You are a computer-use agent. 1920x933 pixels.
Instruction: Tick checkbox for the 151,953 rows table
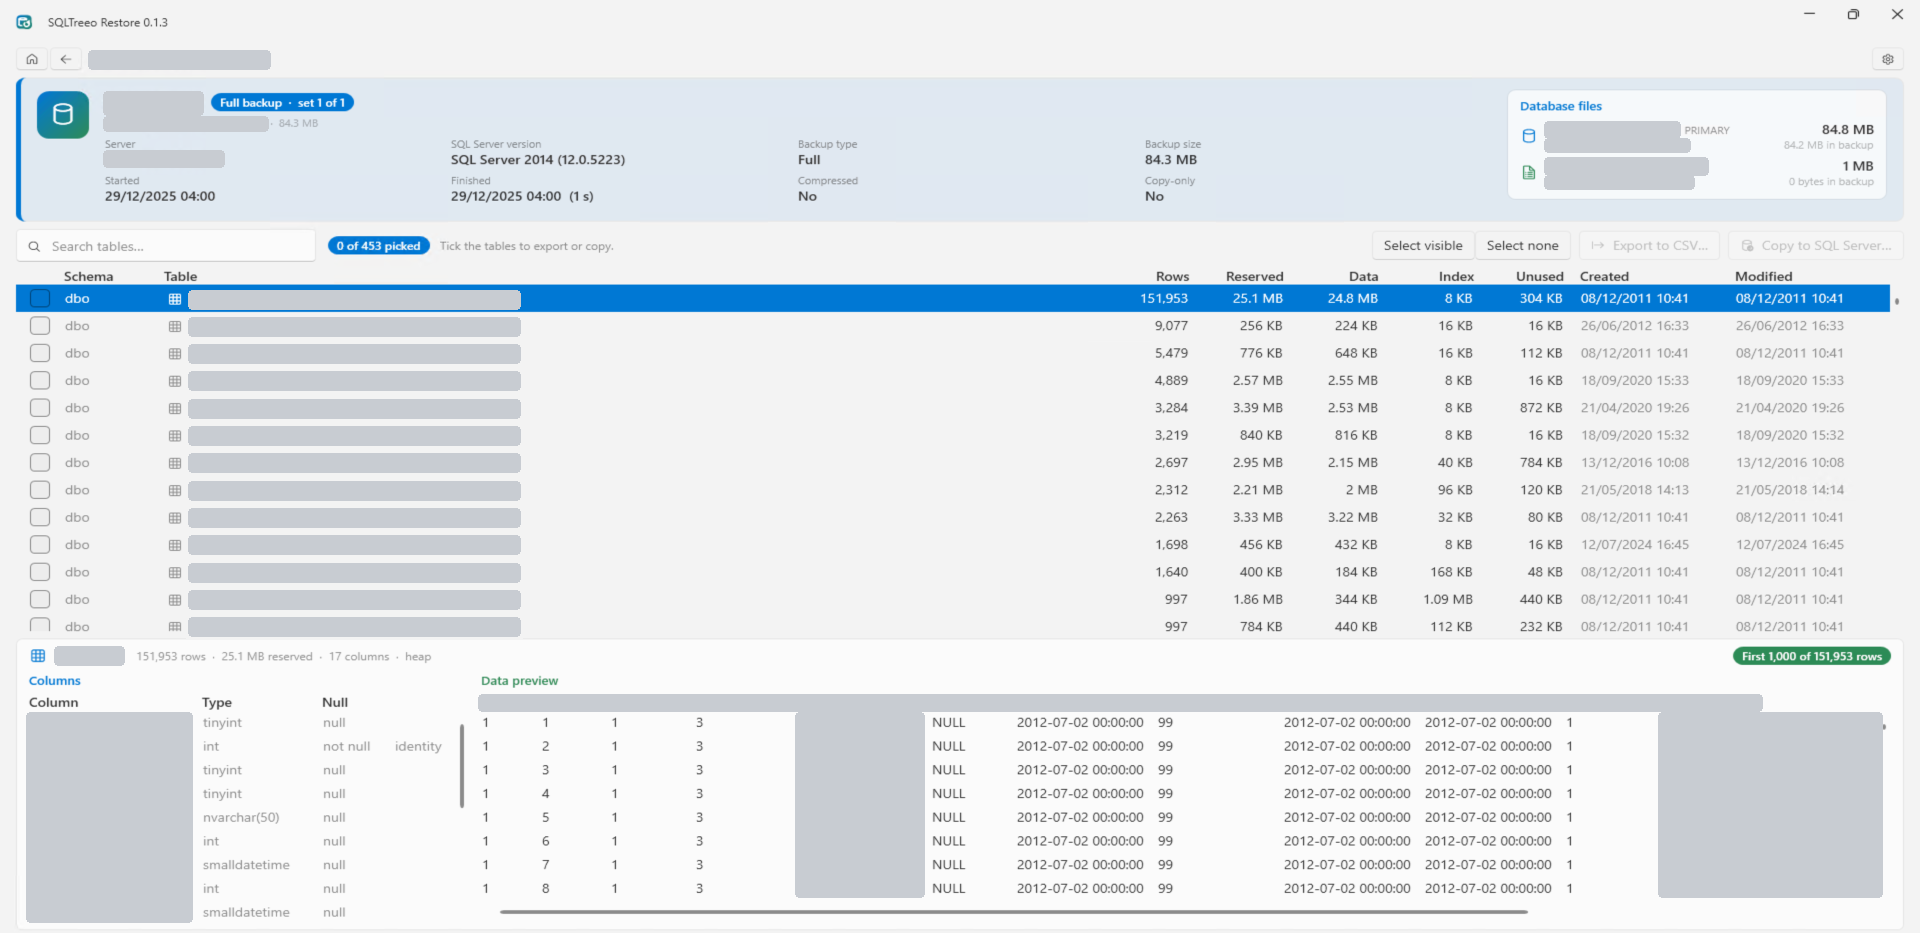click(x=40, y=298)
